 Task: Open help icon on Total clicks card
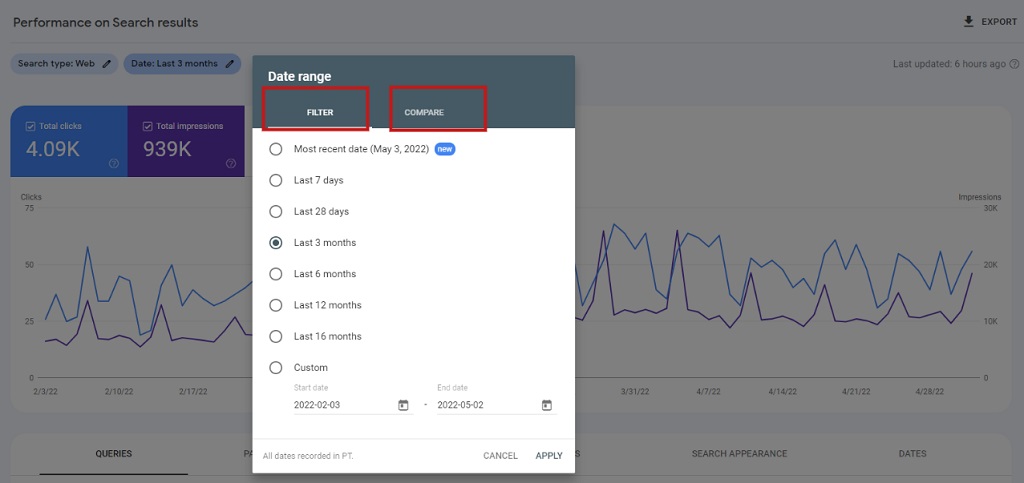(114, 163)
